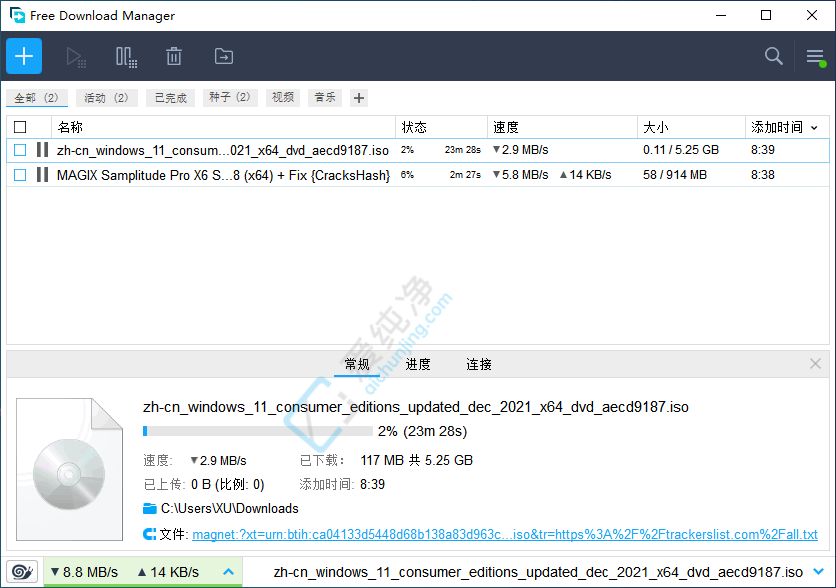Click the pause downloads toolbar icon

(x=126, y=57)
